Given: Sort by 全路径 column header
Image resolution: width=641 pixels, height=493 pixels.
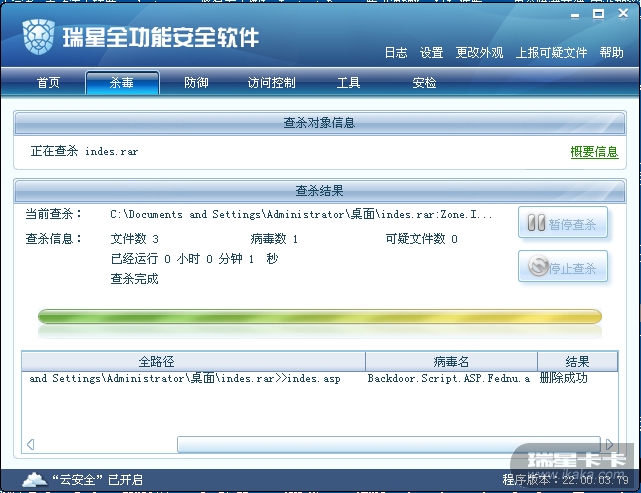Looking at the screenshot, I should (193, 361).
